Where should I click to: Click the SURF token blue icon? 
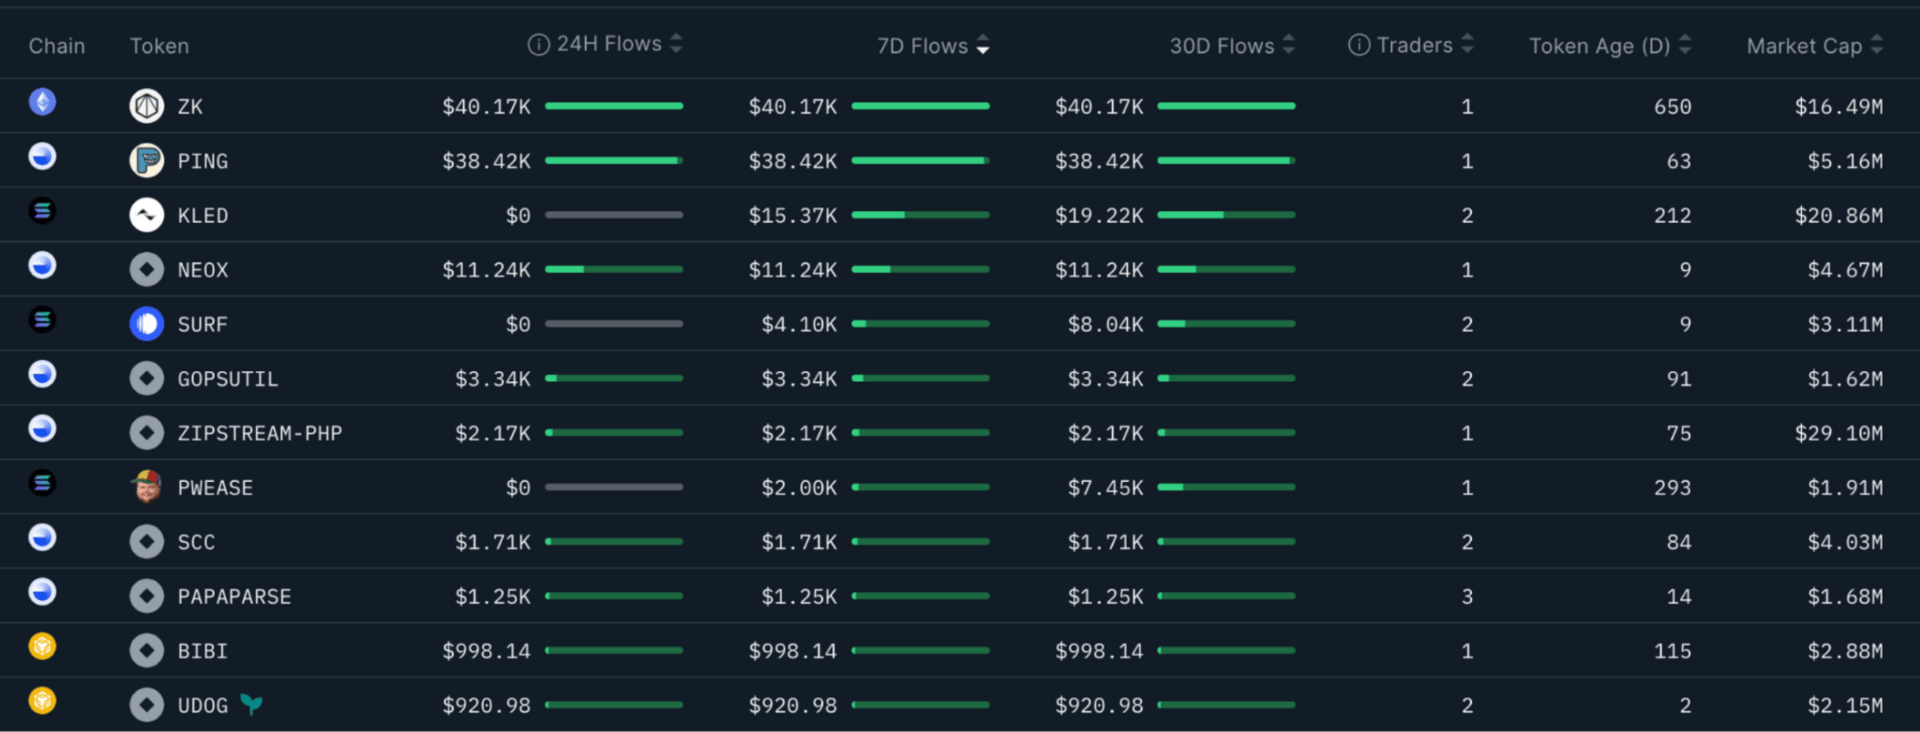click(146, 324)
